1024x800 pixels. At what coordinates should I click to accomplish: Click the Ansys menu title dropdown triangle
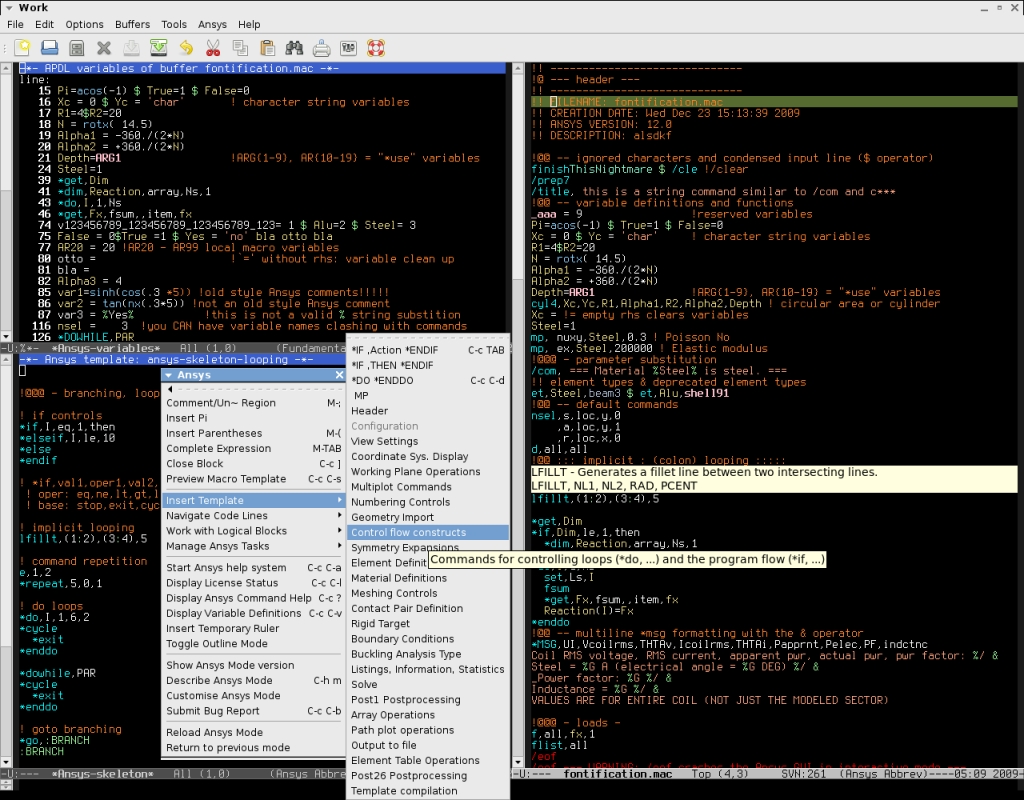pyautogui.click(x=168, y=375)
